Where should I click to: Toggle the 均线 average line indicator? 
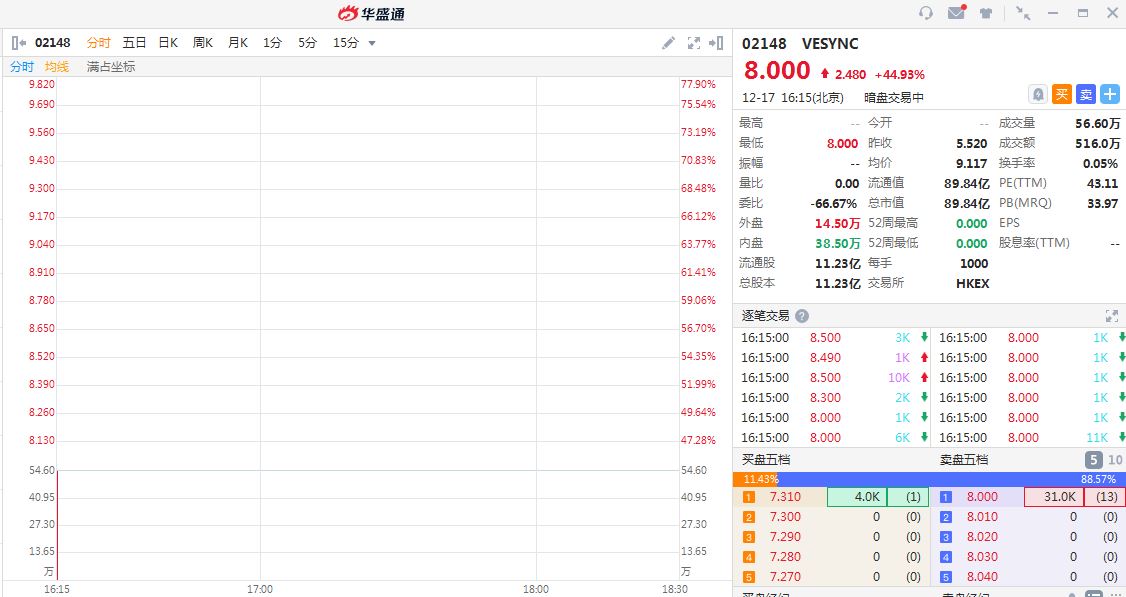point(57,67)
